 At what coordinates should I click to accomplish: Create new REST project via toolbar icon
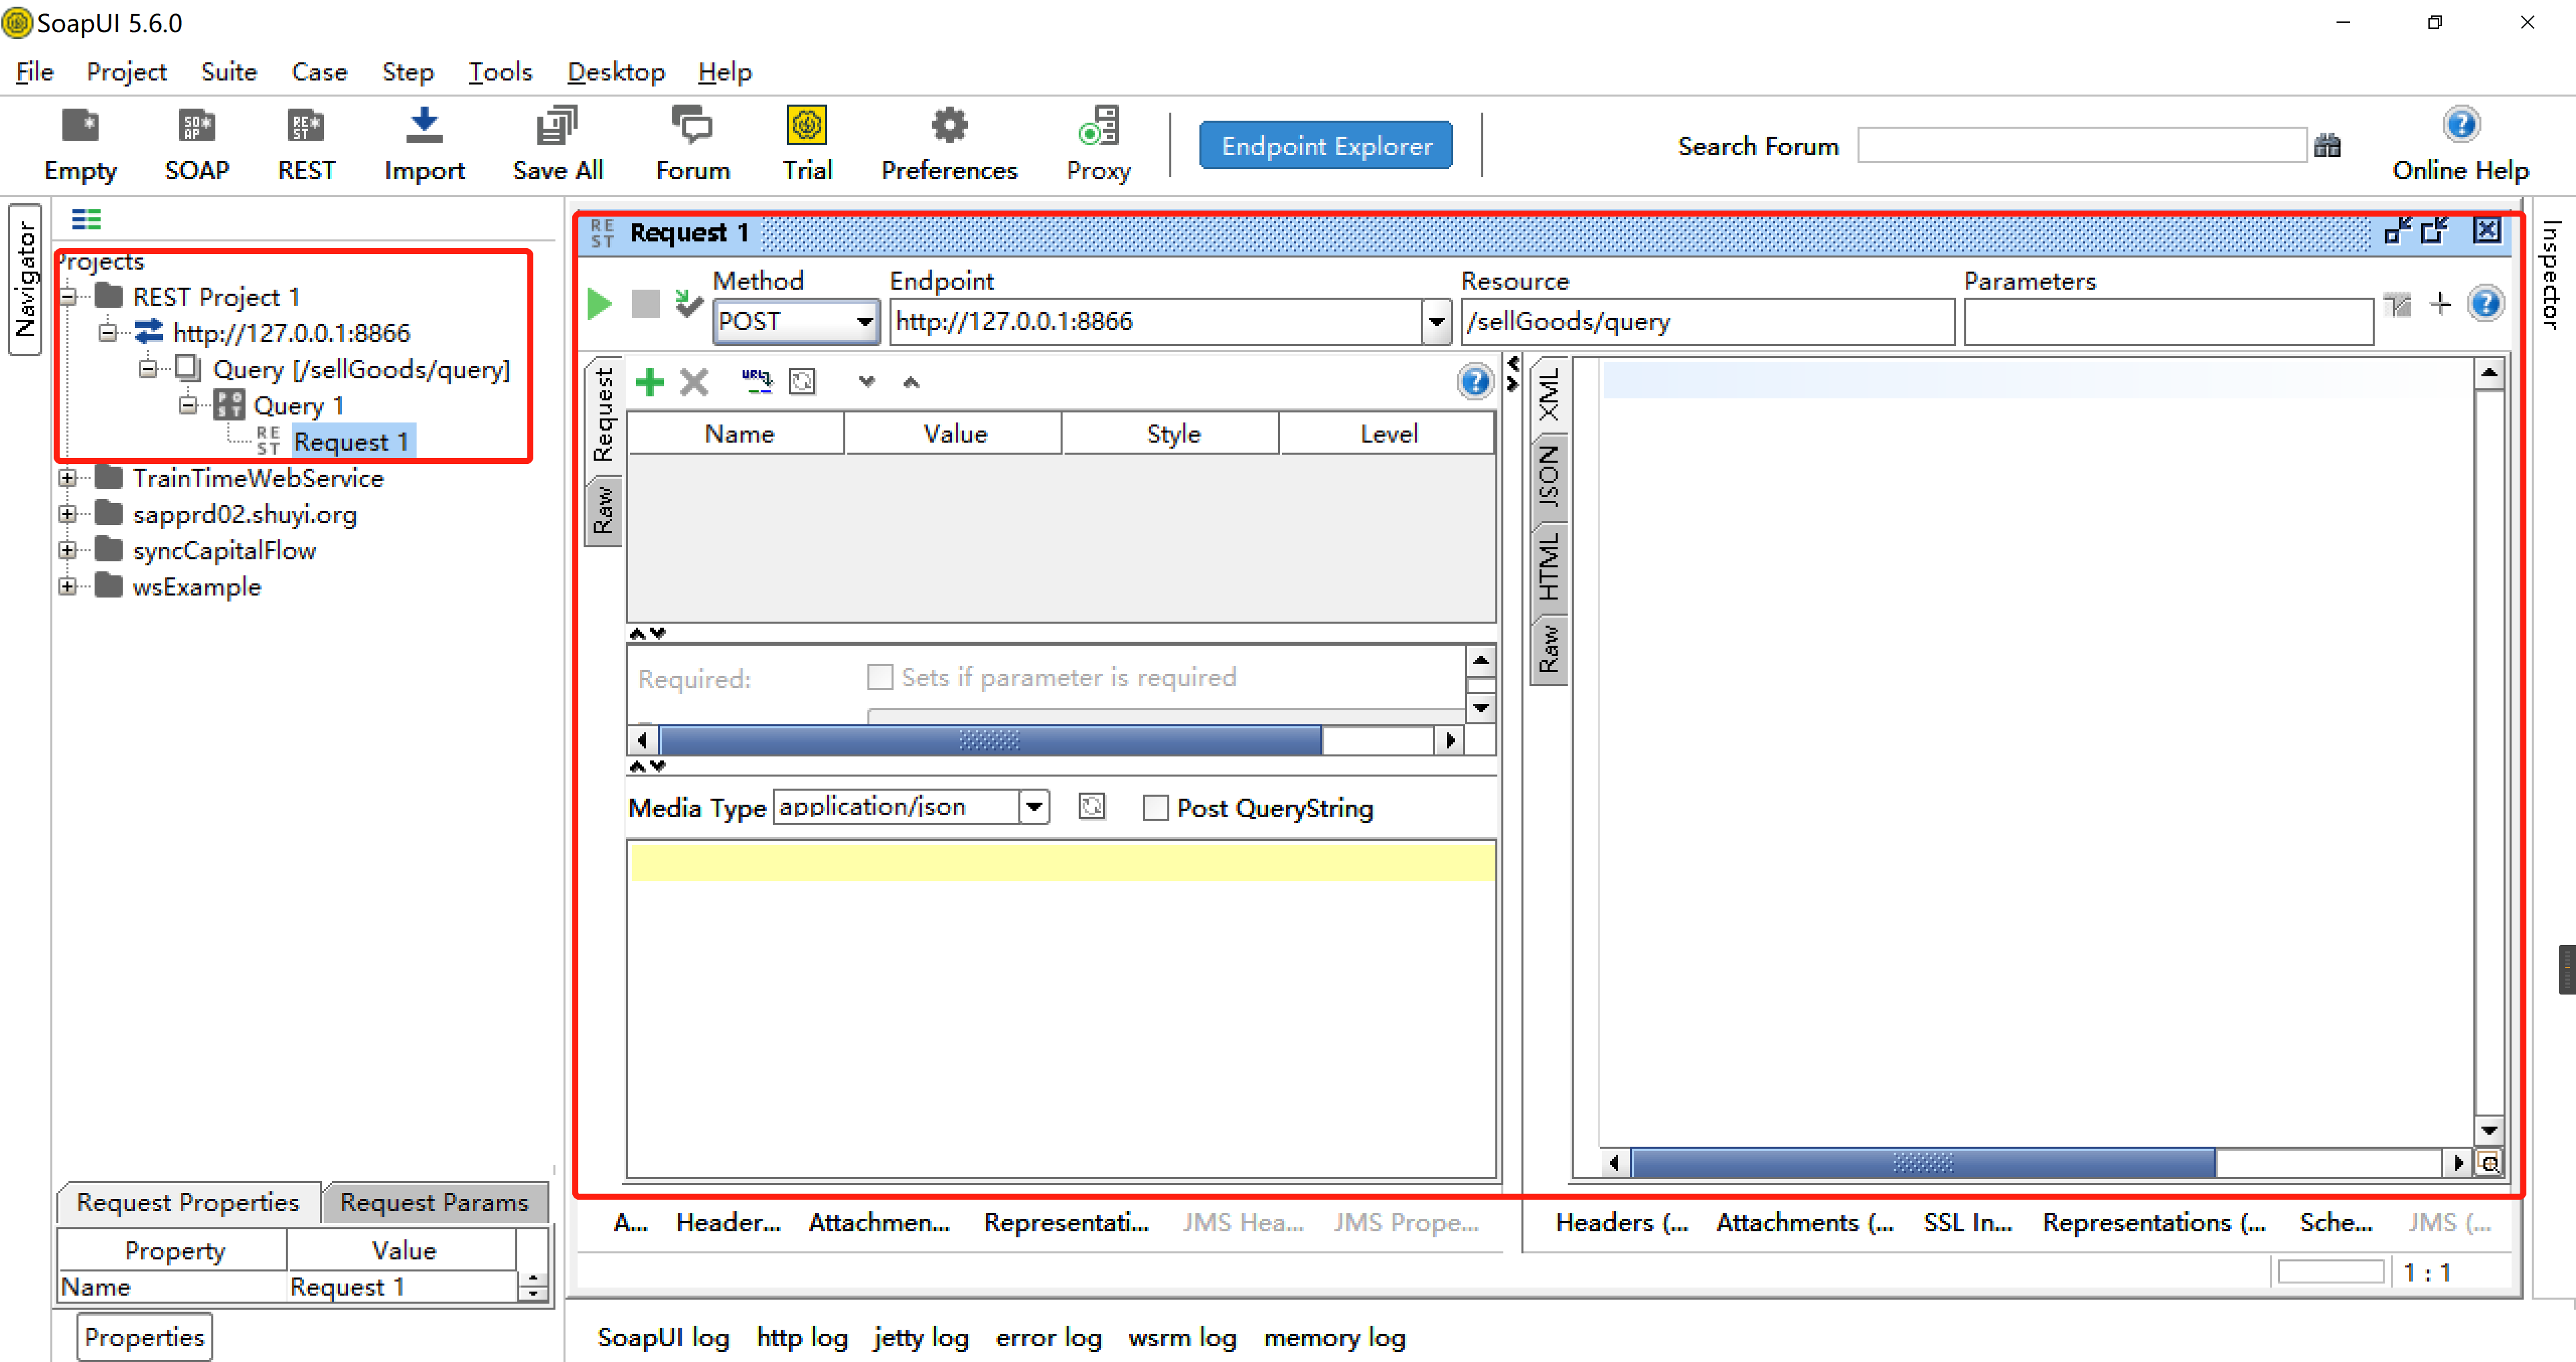pyautogui.click(x=305, y=144)
